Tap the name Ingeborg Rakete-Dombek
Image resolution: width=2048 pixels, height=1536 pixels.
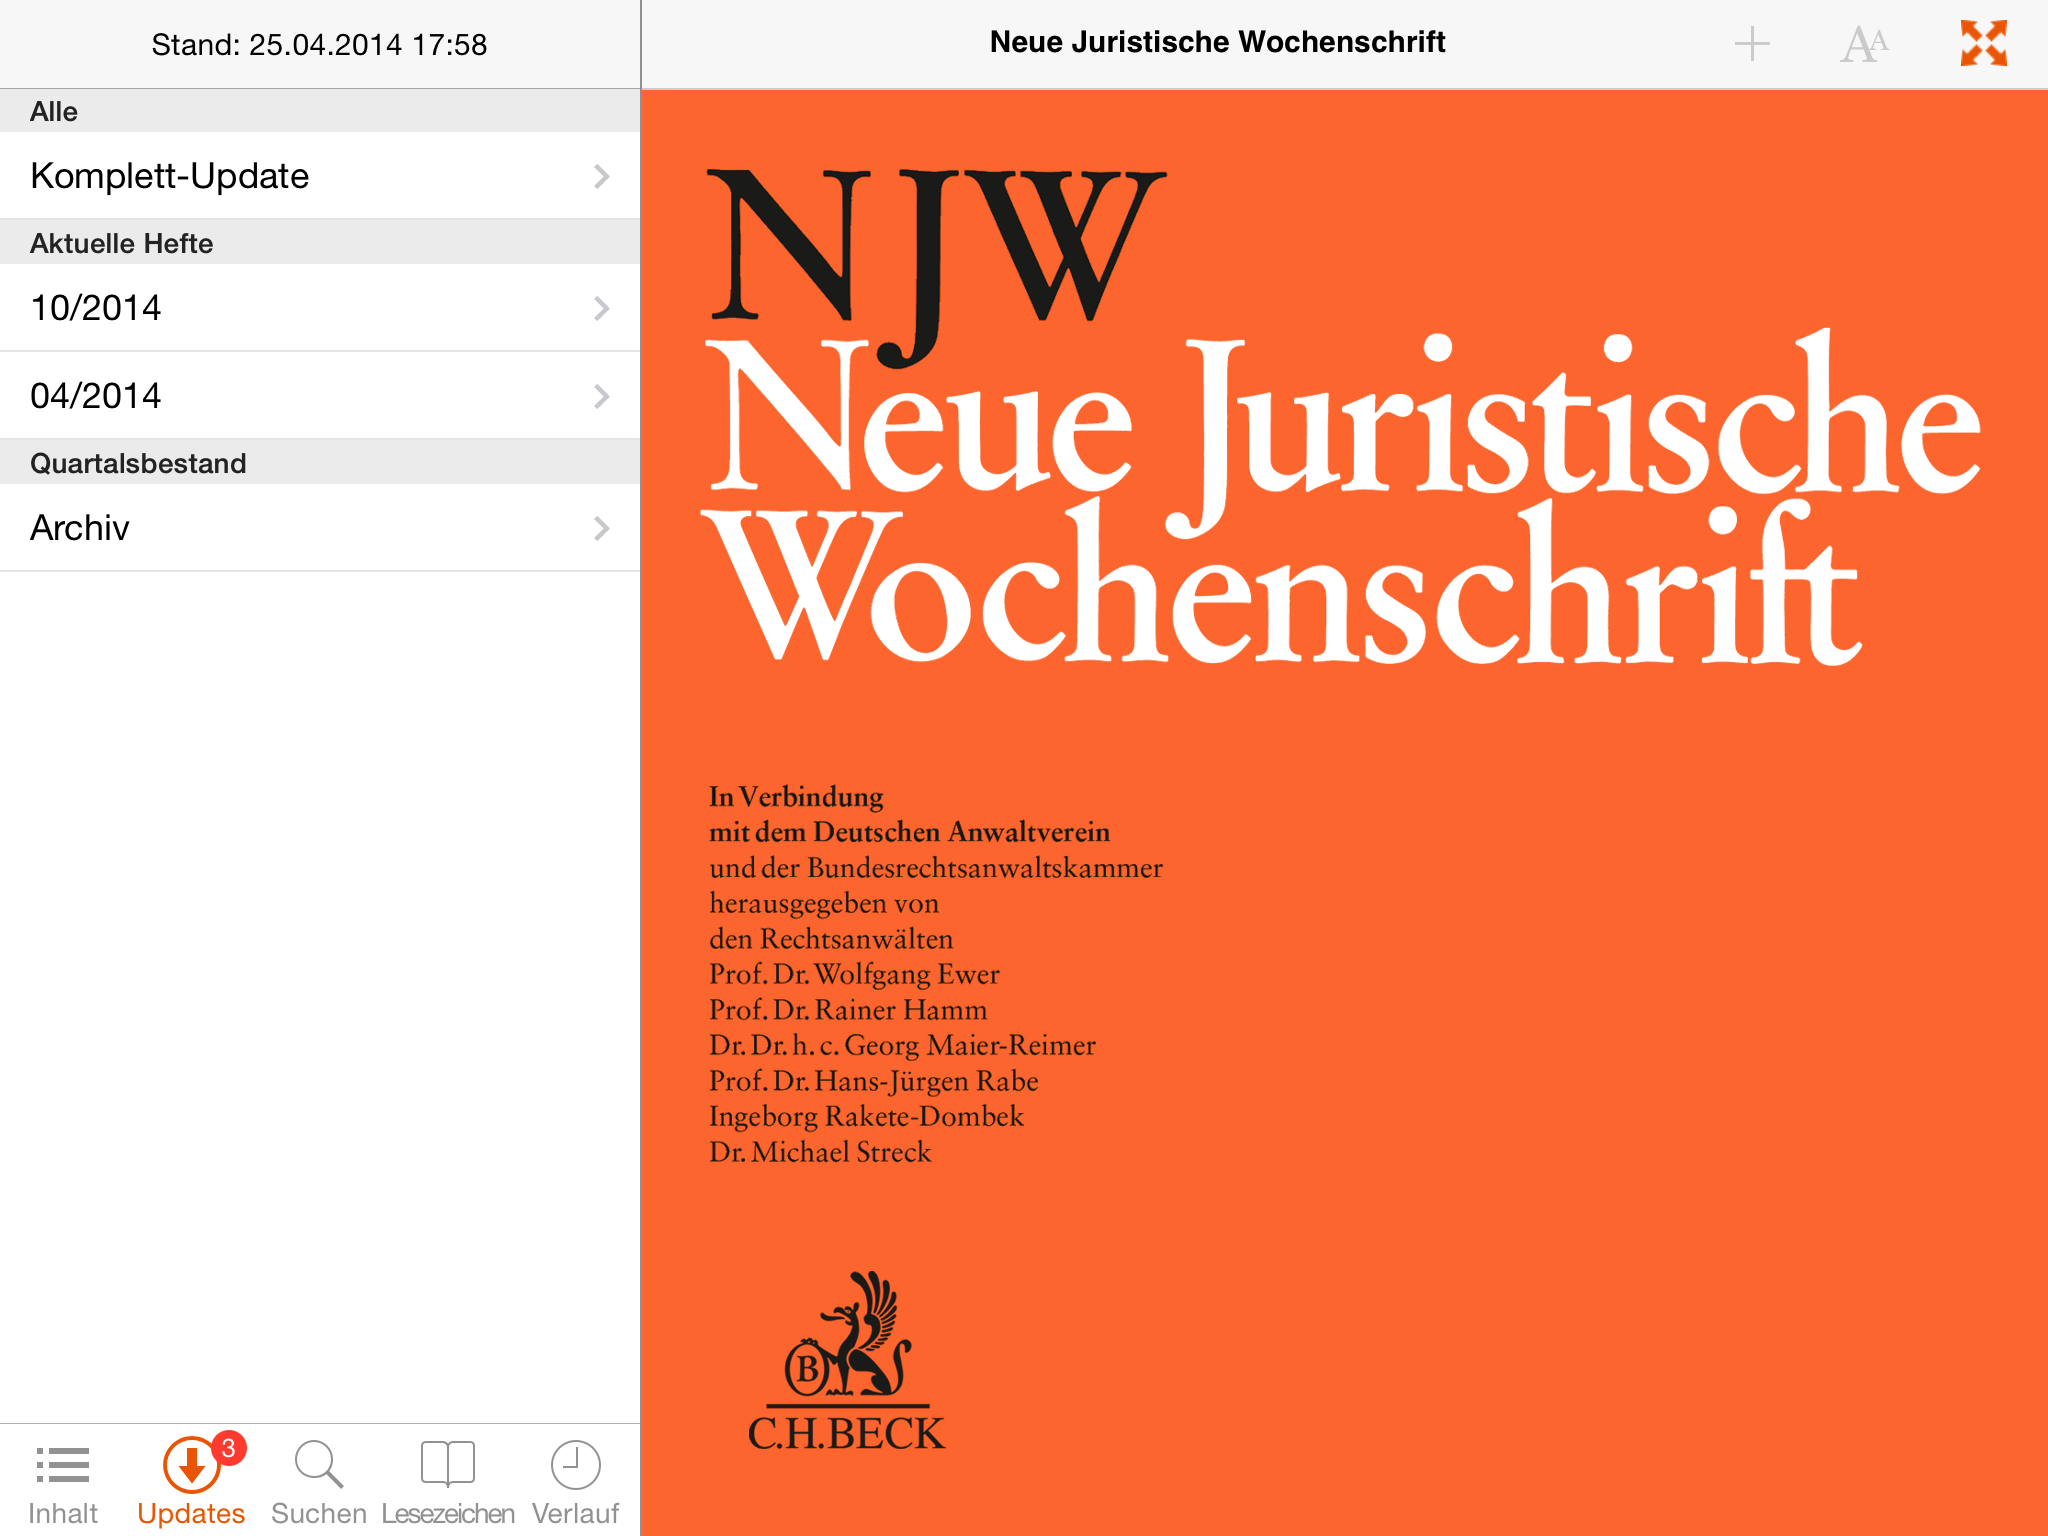(x=866, y=1116)
